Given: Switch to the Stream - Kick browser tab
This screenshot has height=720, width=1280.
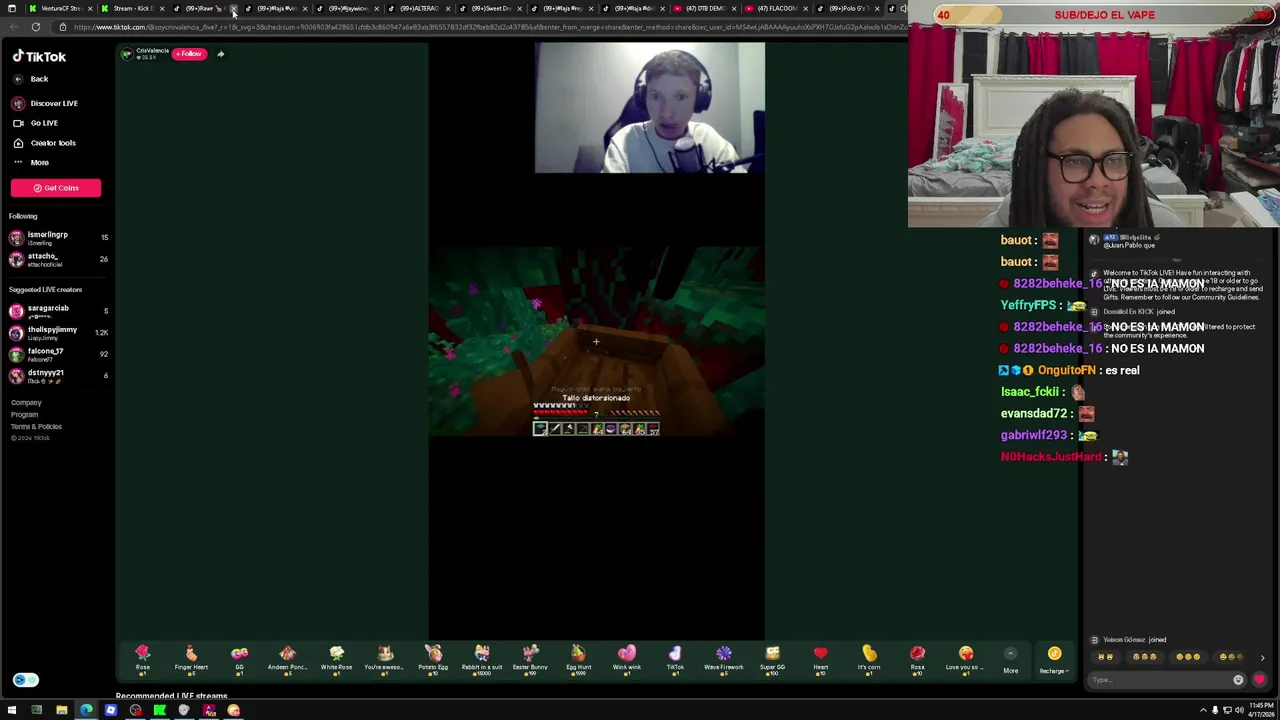Looking at the screenshot, I should point(131,8).
